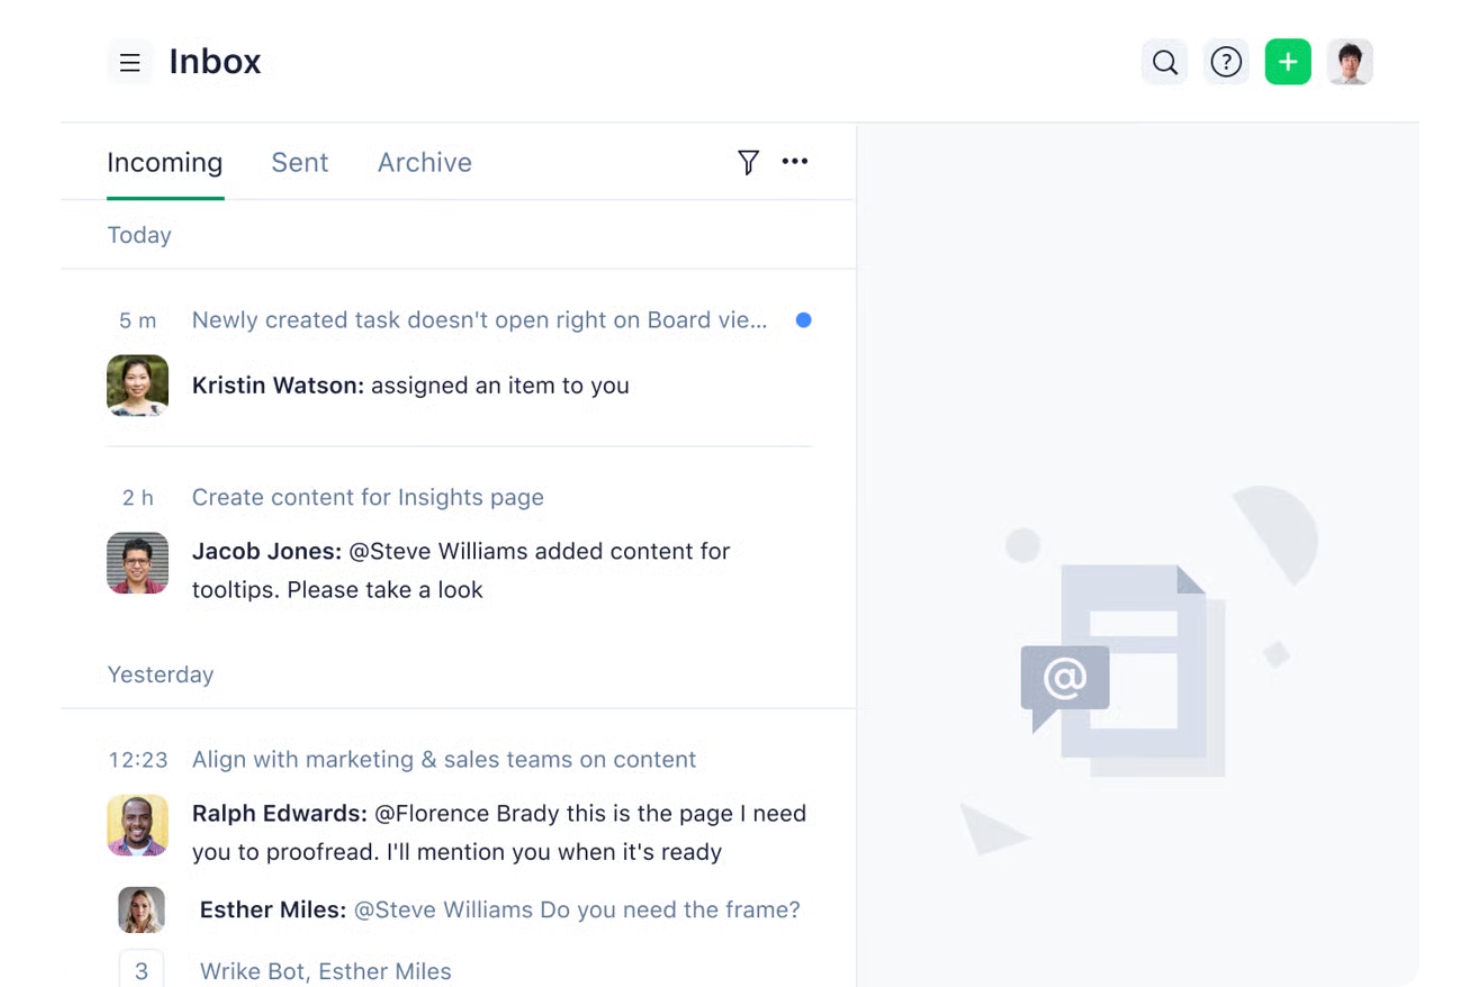Open the three-dot more options menu
The width and height of the screenshot is (1480, 987).
point(795,161)
